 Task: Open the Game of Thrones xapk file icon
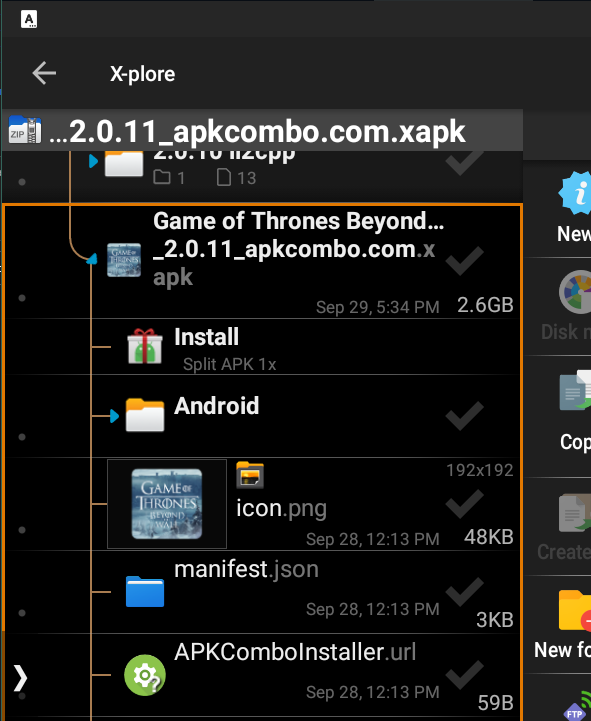(124, 260)
